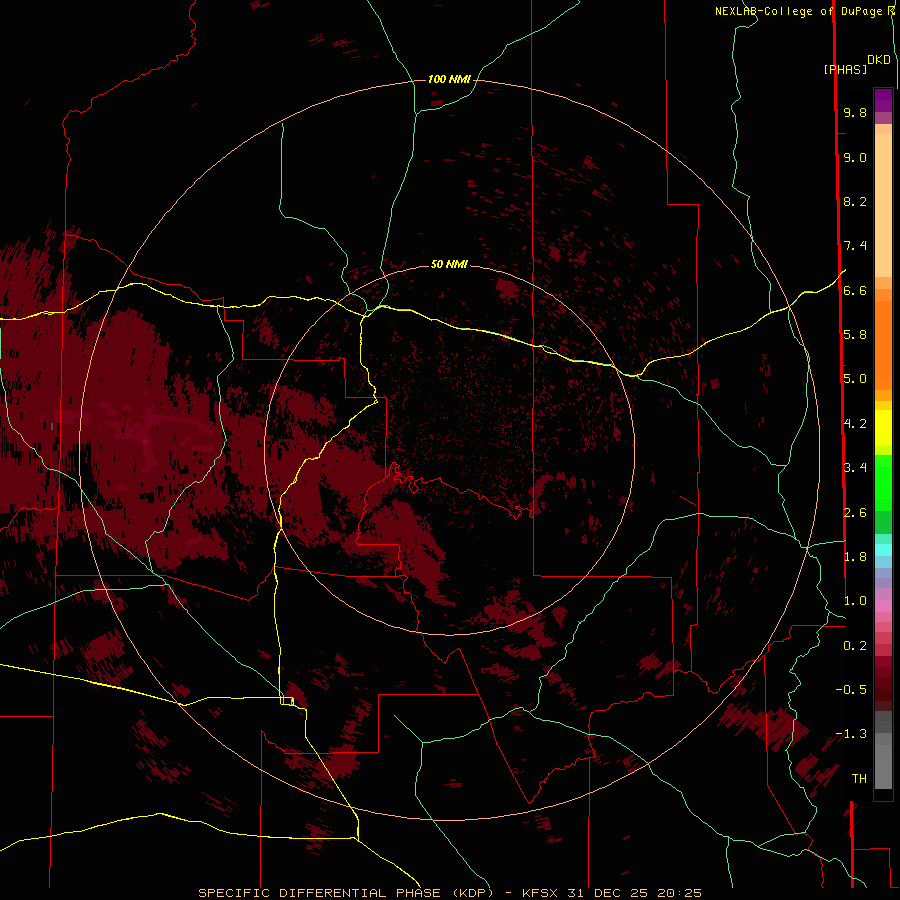The width and height of the screenshot is (900, 900).
Task: Click the 4.2 value on color scale
Action: pos(855,424)
